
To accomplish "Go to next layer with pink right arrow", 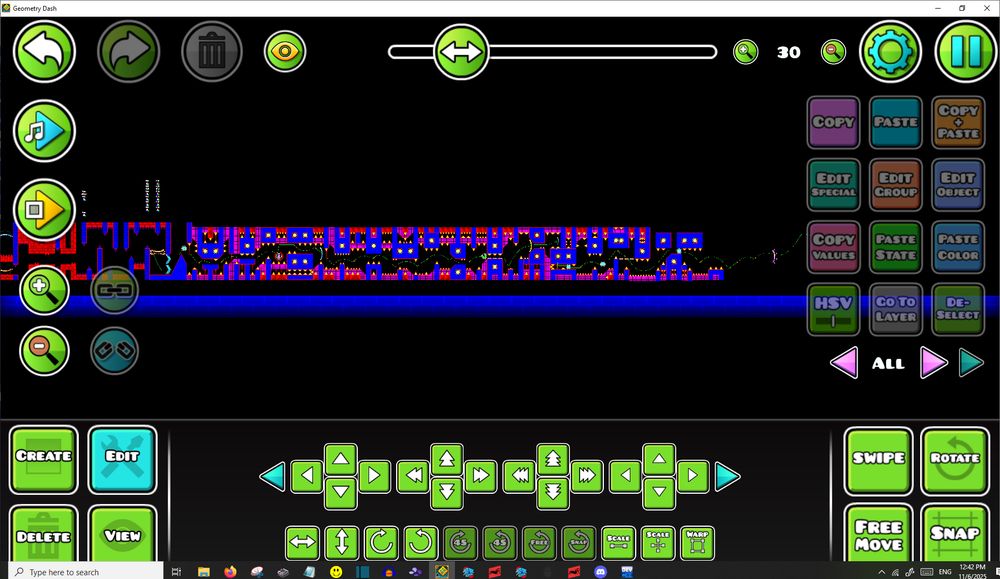I will click(934, 363).
